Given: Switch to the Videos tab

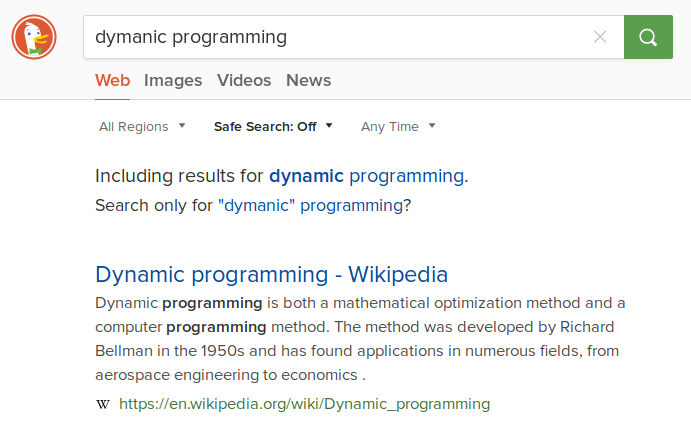Looking at the screenshot, I should [244, 81].
